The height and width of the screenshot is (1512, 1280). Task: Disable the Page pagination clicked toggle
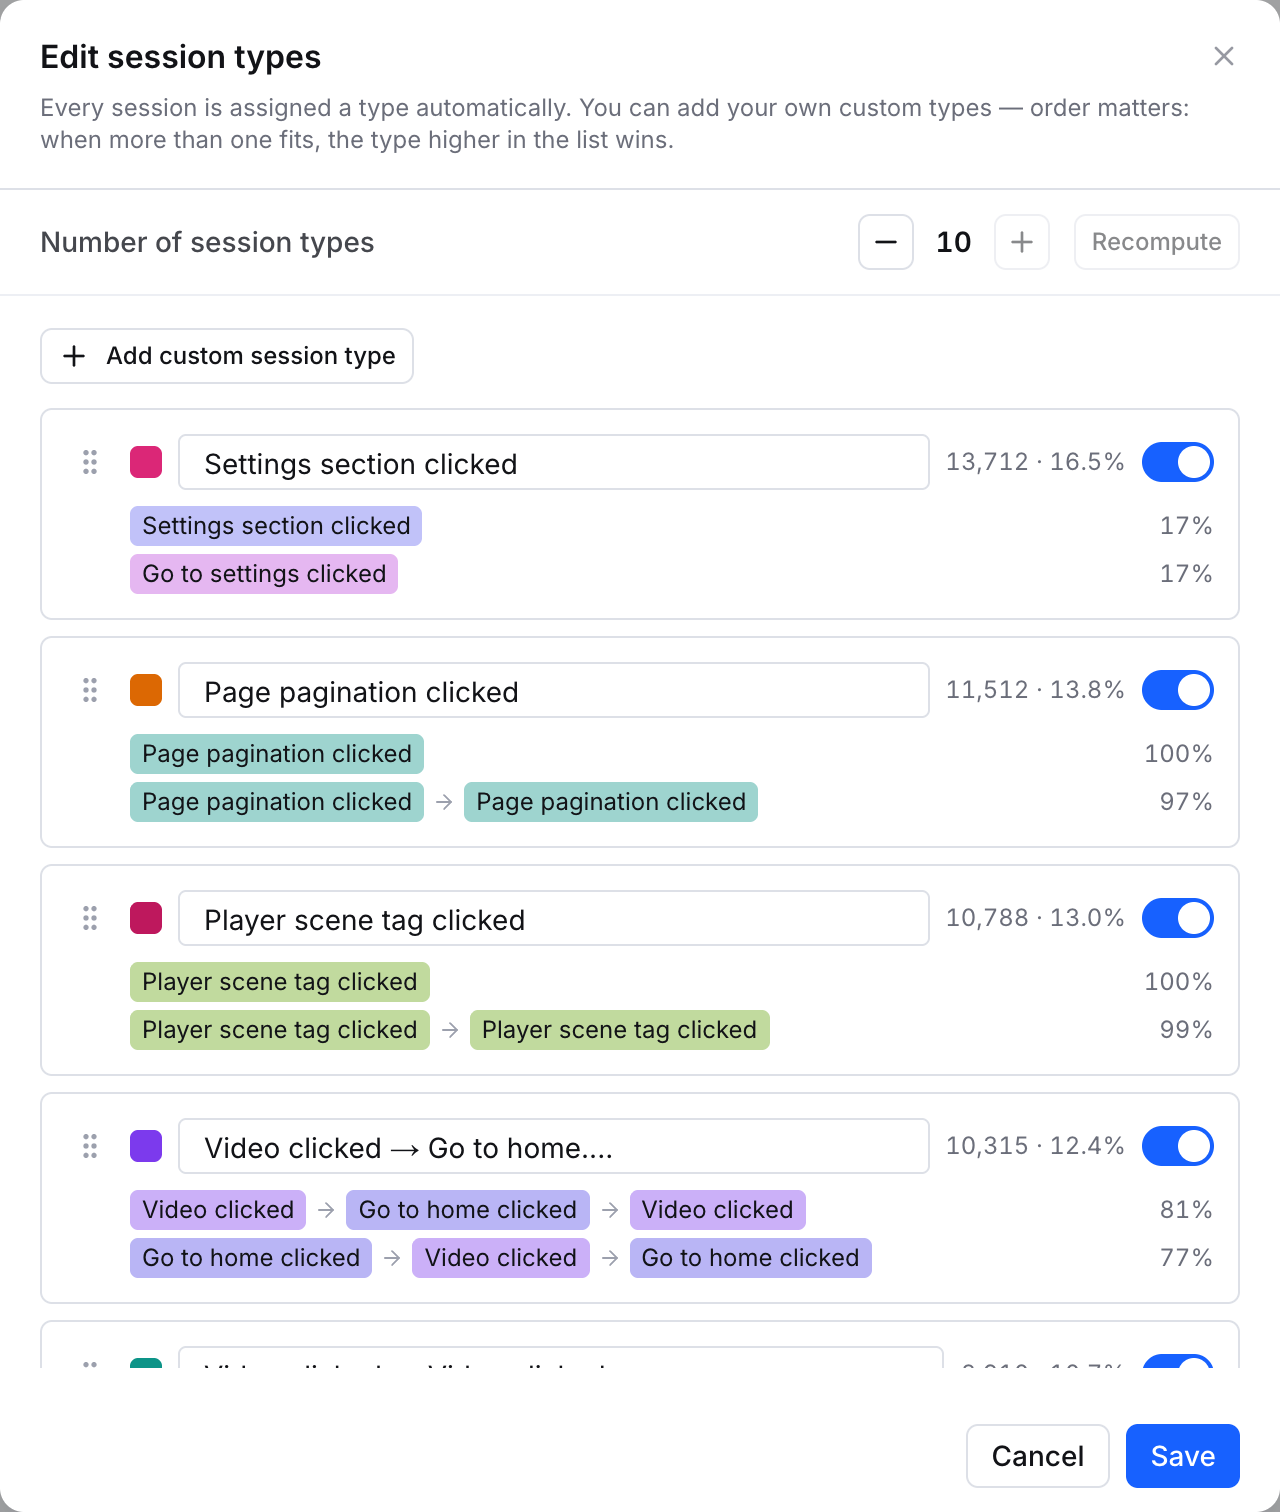click(x=1178, y=690)
